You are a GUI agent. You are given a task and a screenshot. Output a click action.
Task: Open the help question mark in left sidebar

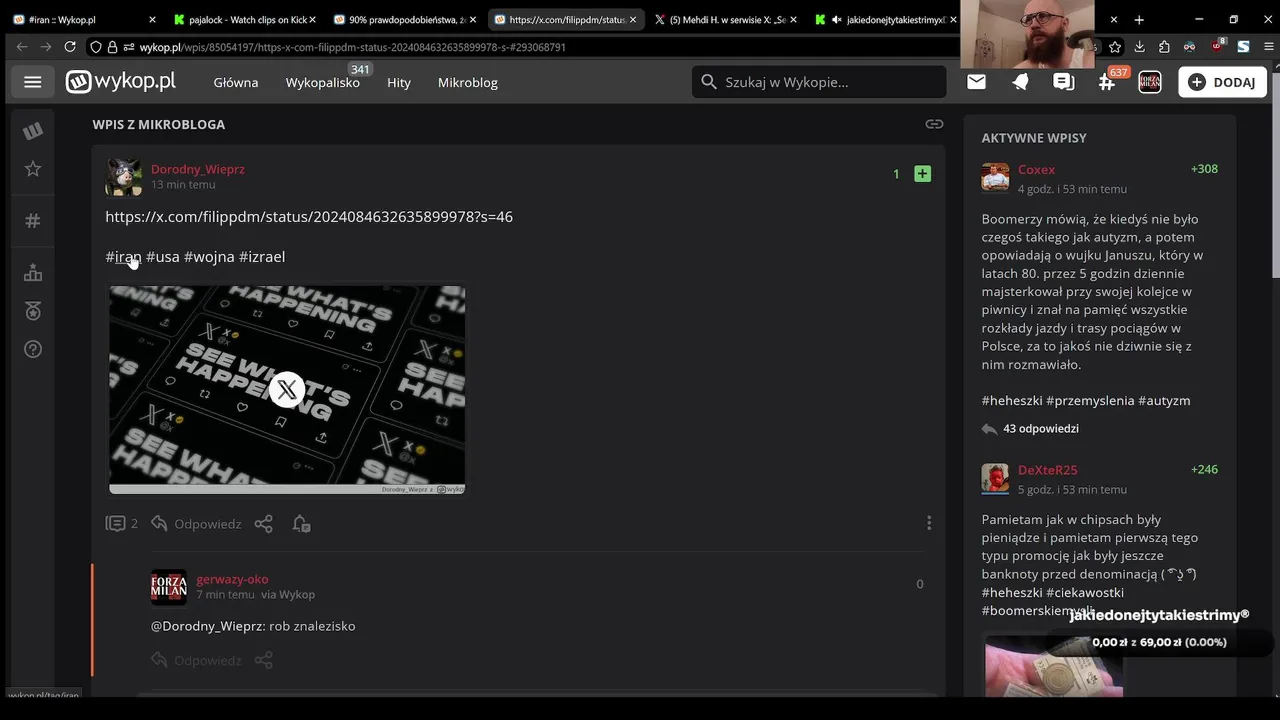click(x=33, y=349)
